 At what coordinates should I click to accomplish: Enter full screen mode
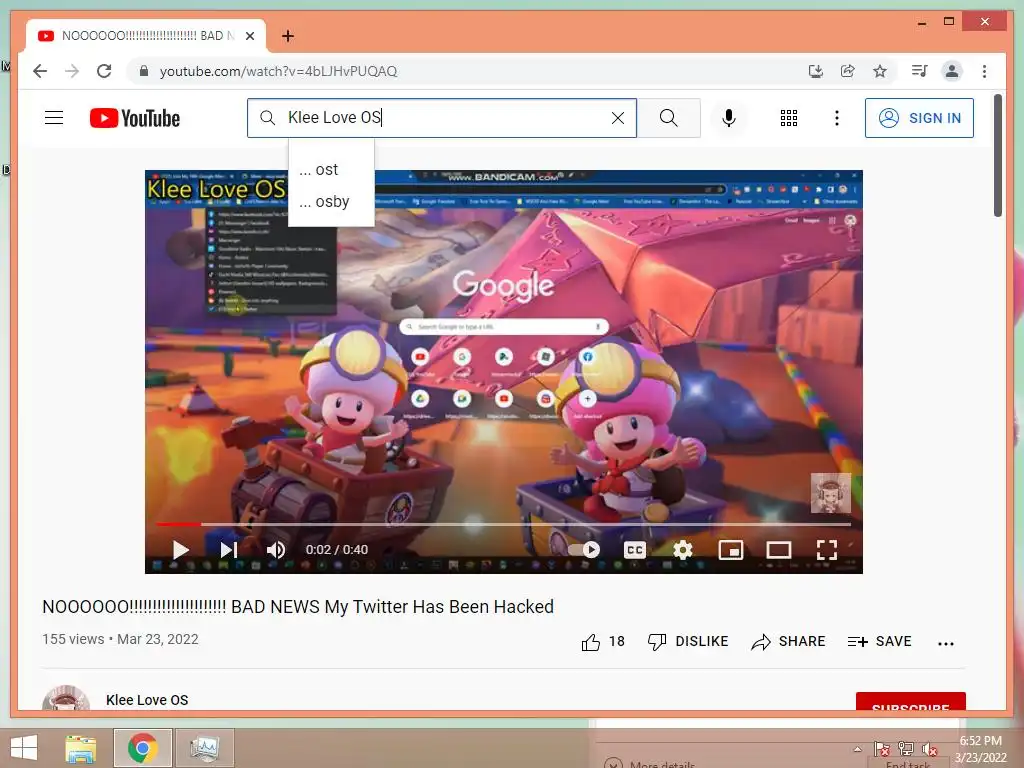click(x=827, y=550)
